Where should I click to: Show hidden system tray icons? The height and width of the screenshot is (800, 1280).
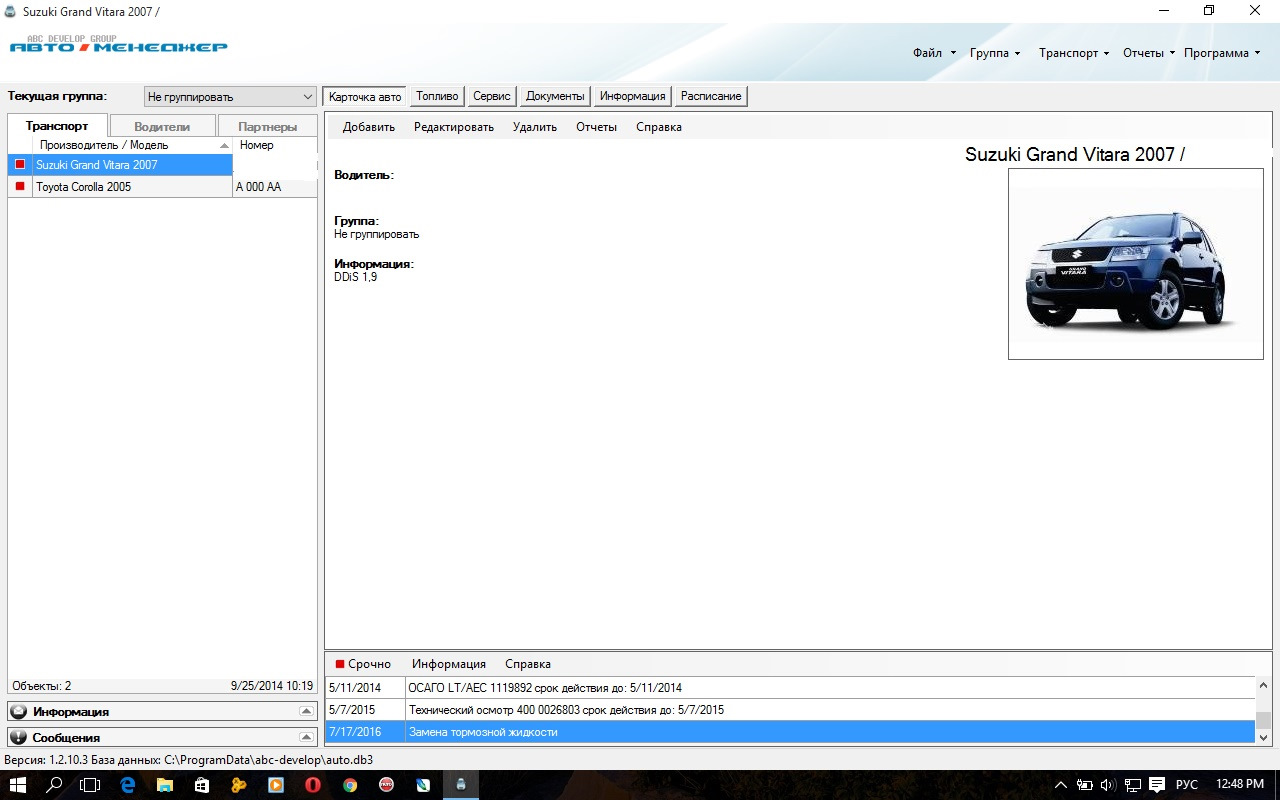pos(1060,784)
